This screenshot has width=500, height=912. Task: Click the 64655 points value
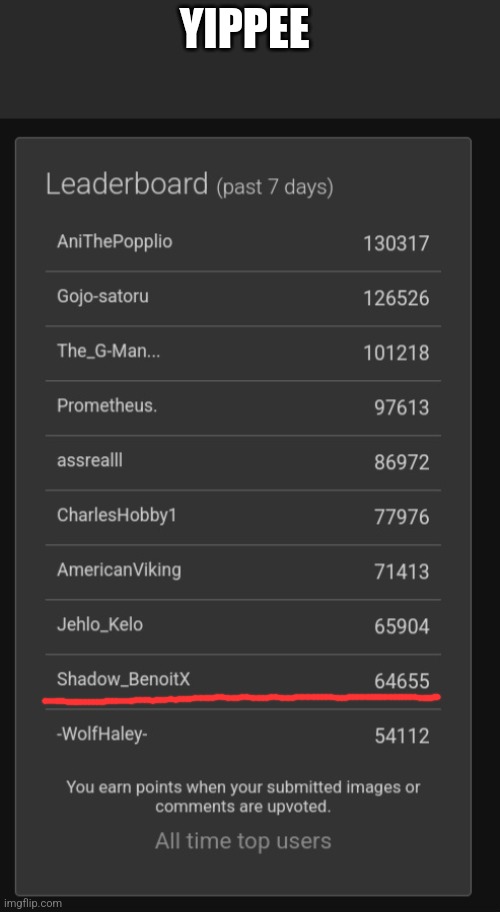402,681
